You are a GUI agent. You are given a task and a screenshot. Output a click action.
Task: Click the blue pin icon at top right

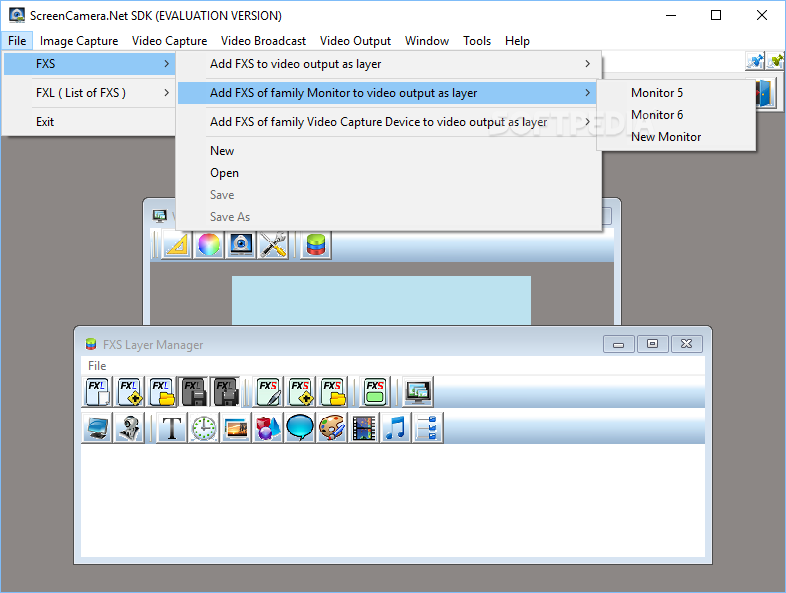[755, 61]
